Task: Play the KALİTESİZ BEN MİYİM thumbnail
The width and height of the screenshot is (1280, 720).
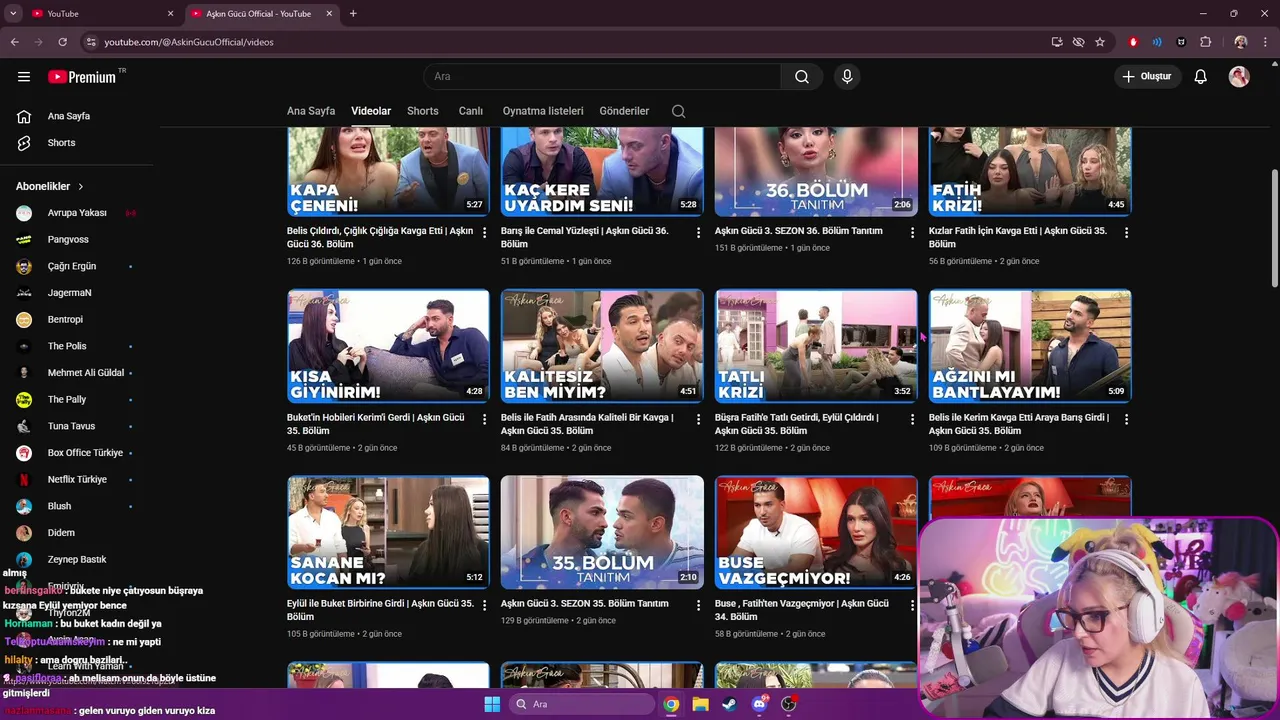Action: [602, 346]
